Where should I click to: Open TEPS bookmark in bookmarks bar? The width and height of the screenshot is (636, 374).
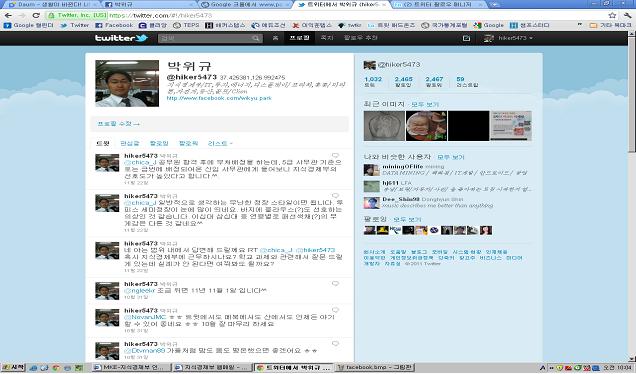[x=186, y=25]
